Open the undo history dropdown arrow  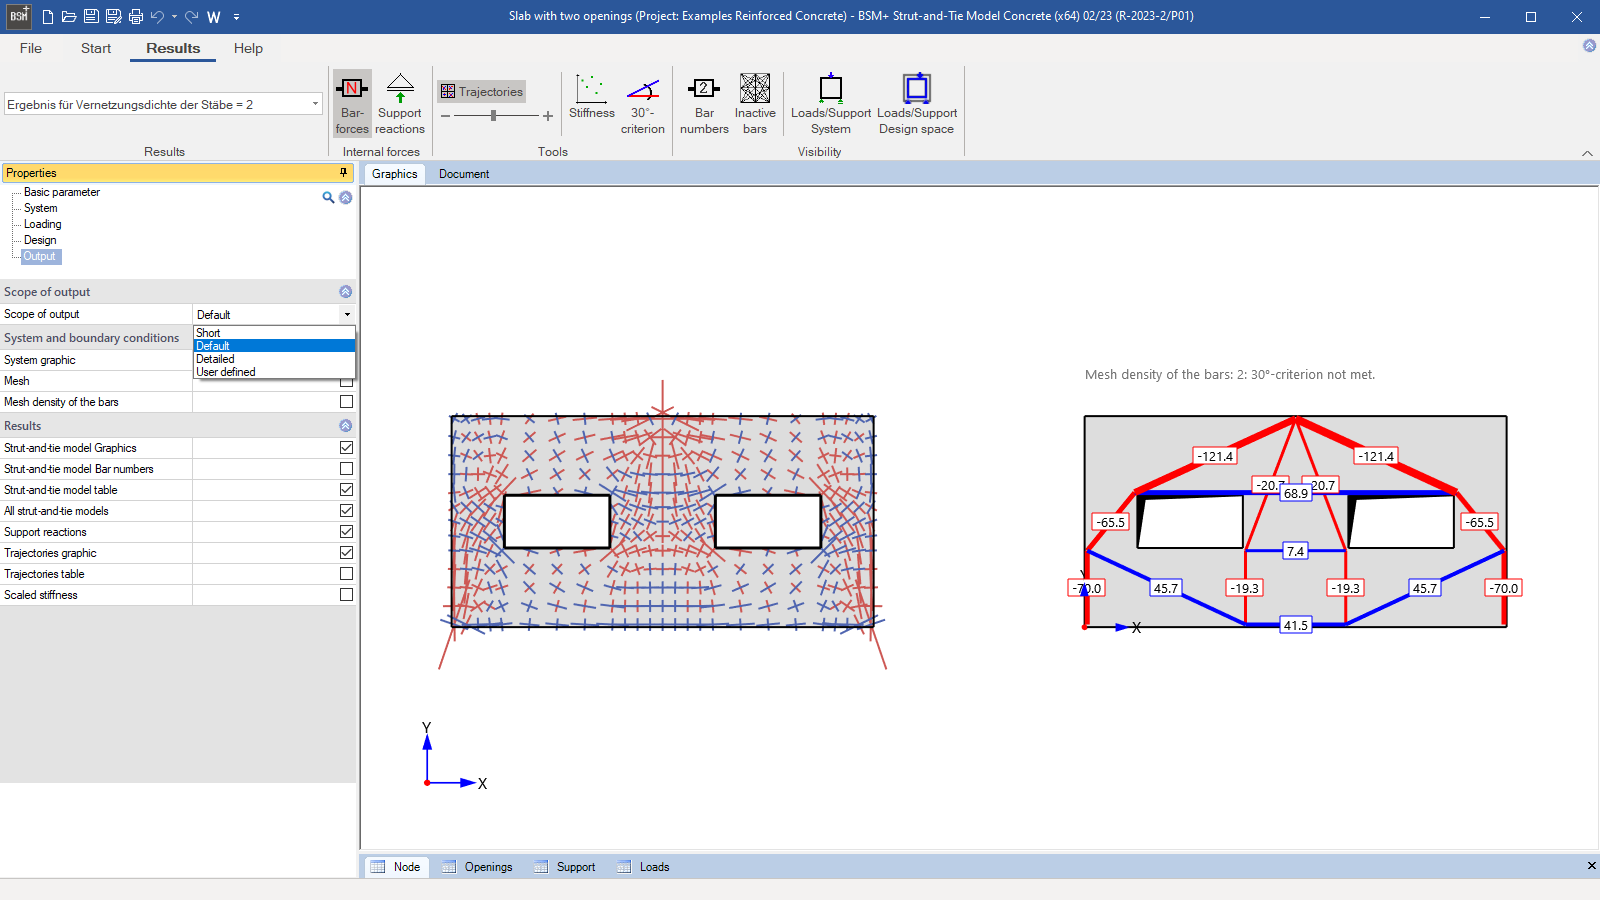point(174,17)
